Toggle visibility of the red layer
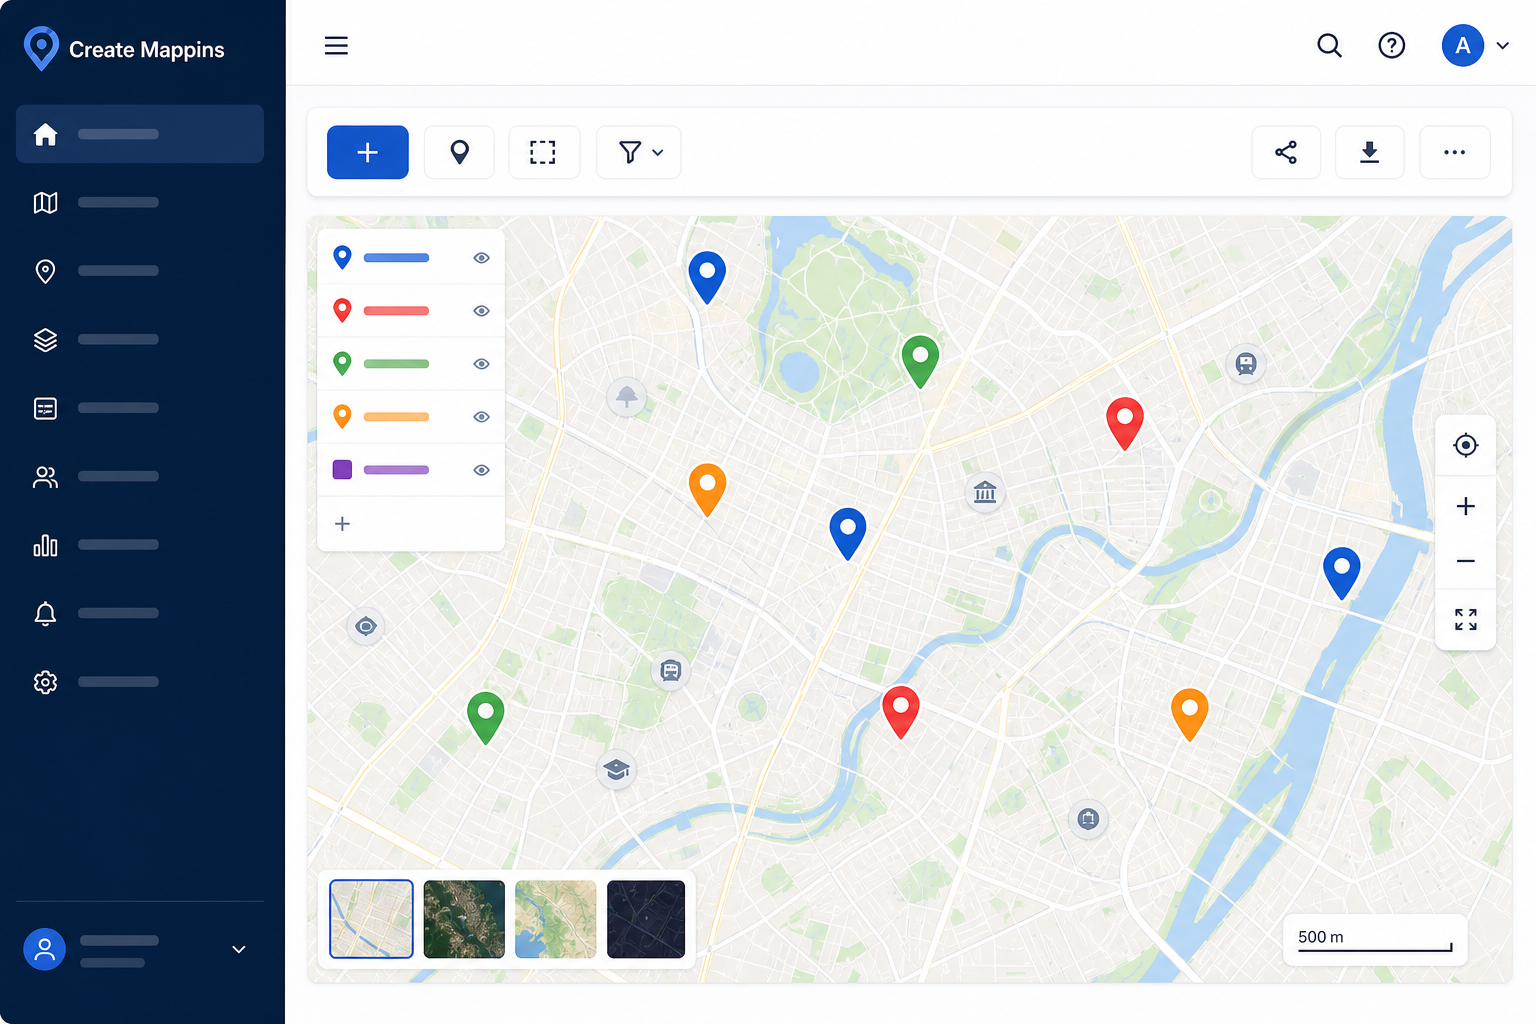Image resolution: width=1536 pixels, height=1024 pixels. (x=481, y=311)
